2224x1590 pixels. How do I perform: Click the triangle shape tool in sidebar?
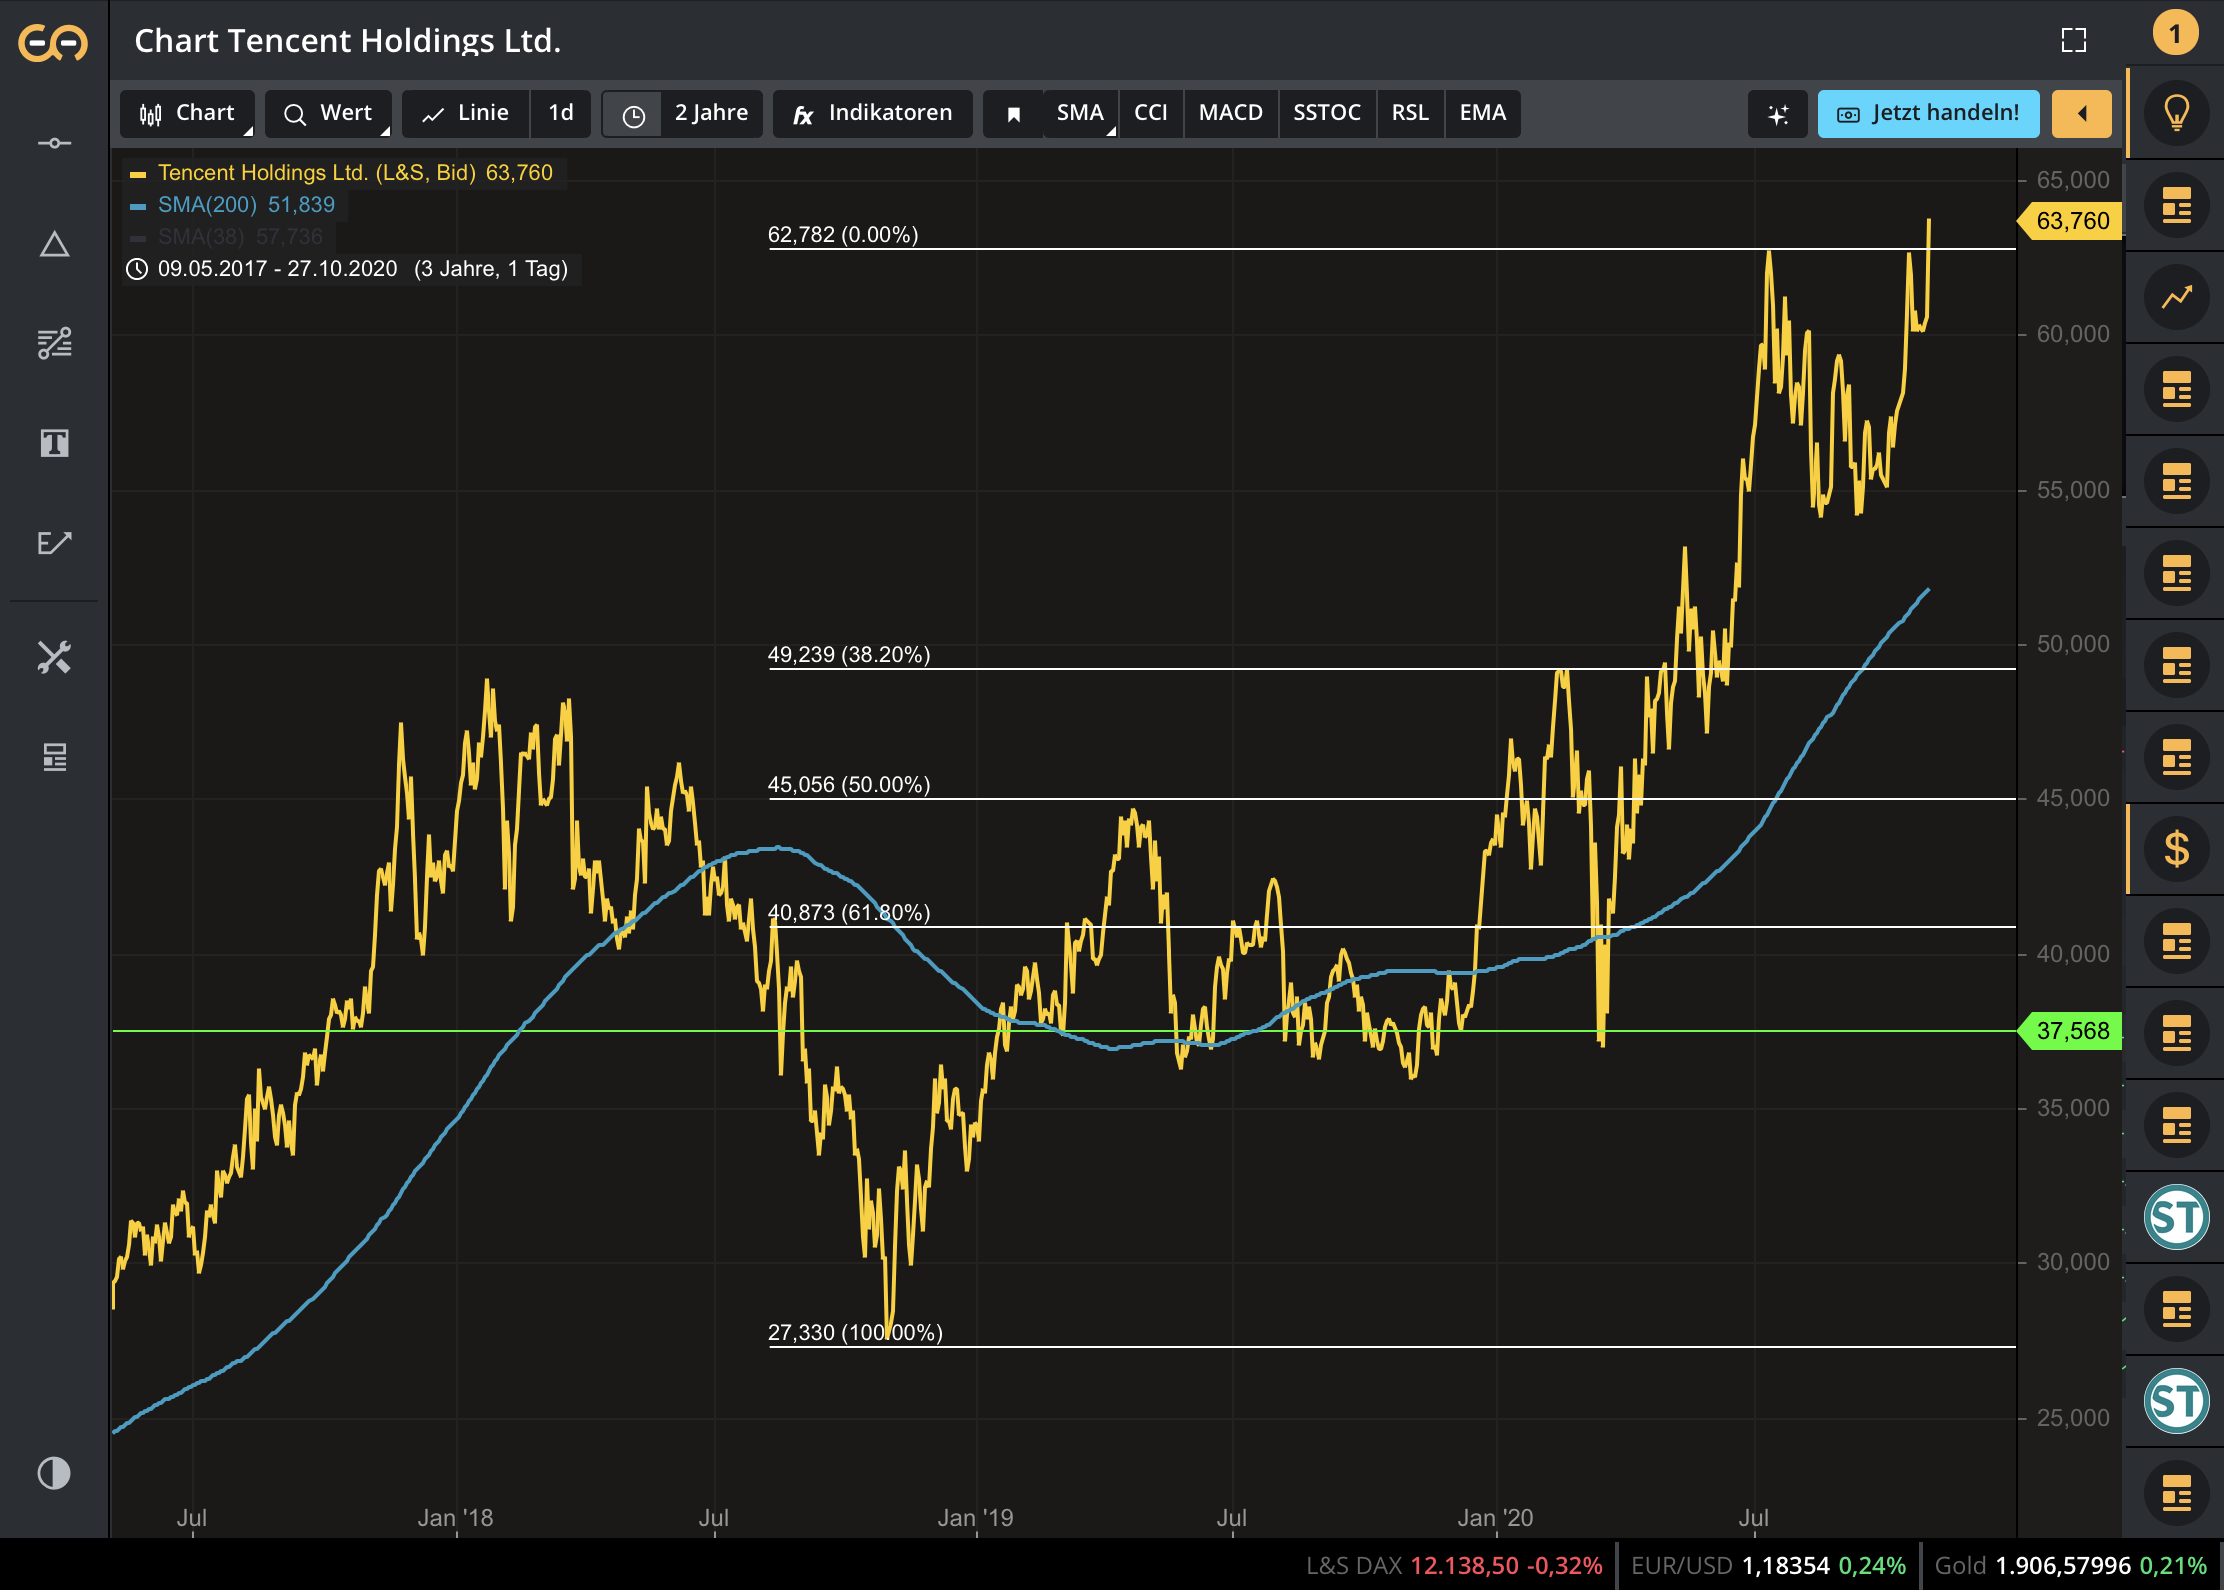(x=54, y=244)
